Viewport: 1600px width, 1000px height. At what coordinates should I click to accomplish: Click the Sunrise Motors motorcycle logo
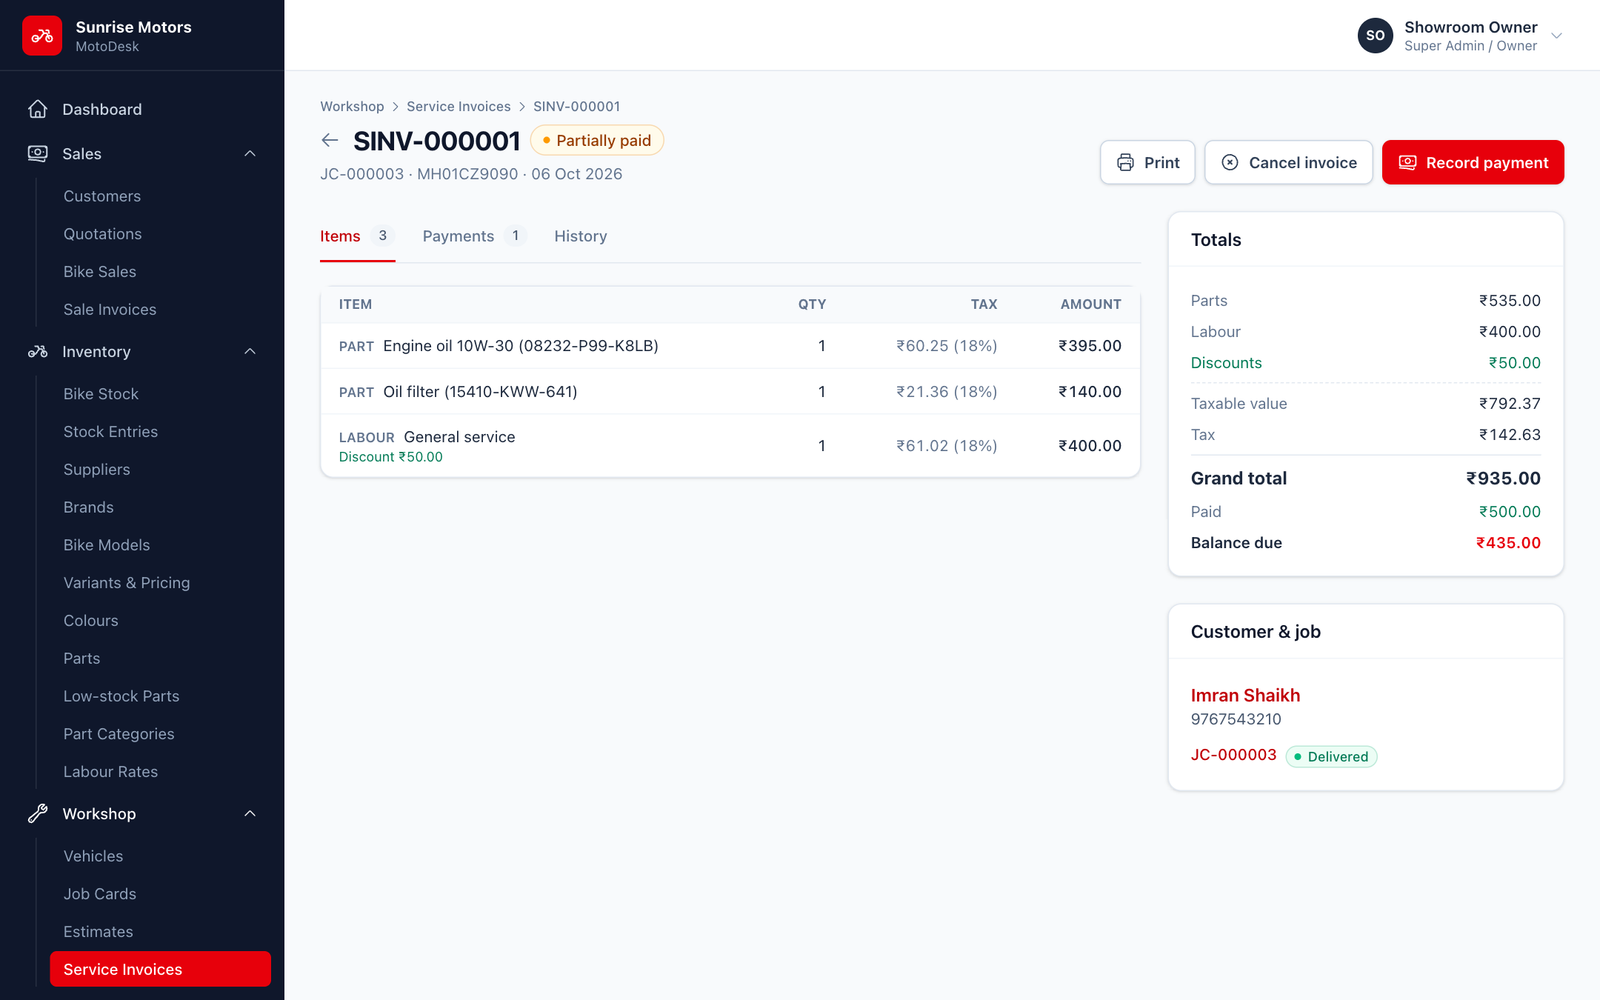42,36
